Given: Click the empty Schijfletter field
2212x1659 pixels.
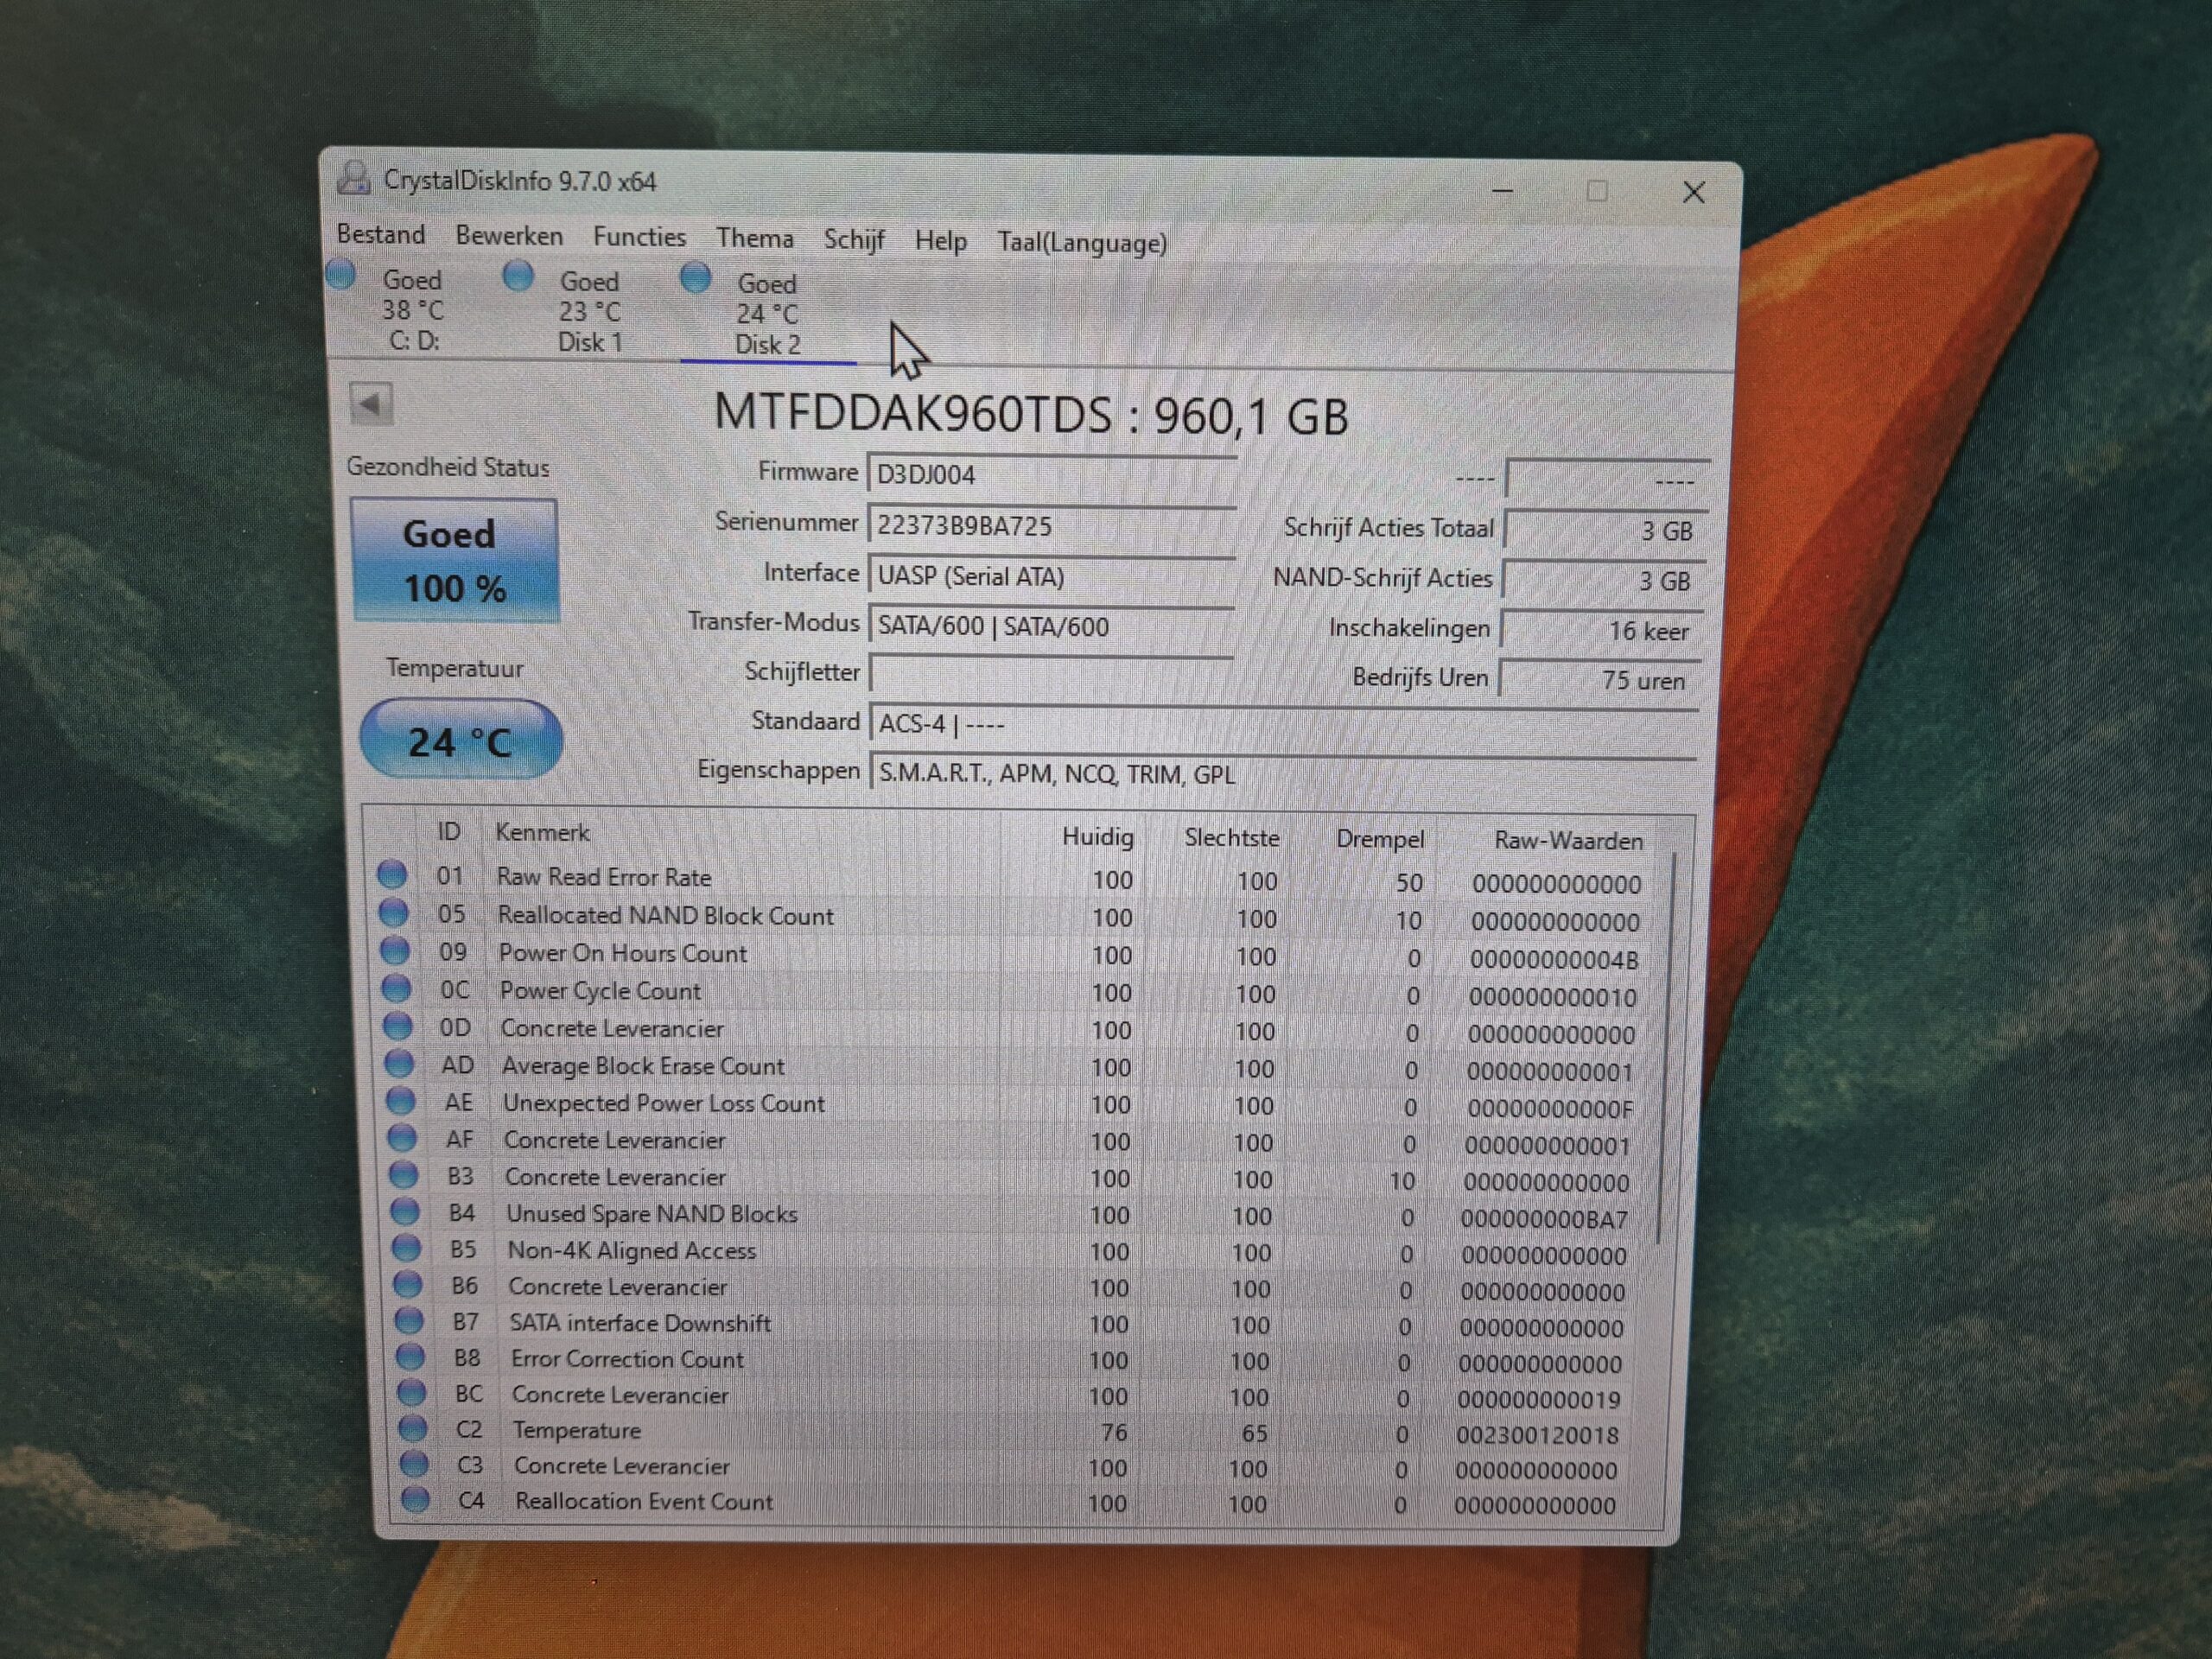Looking at the screenshot, I should (x=1052, y=673).
